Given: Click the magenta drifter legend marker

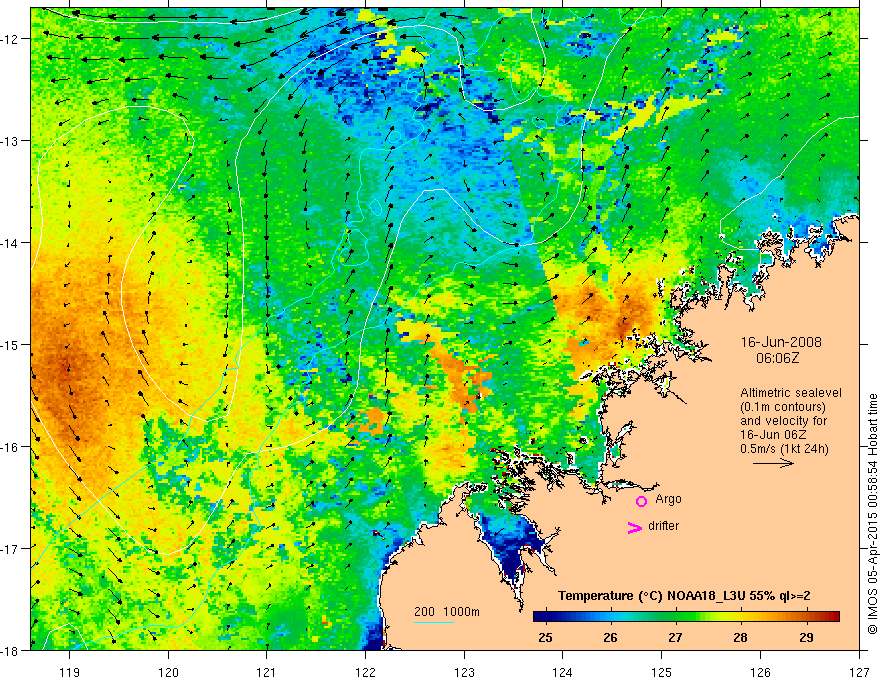Looking at the screenshot, I should point(635,528).
